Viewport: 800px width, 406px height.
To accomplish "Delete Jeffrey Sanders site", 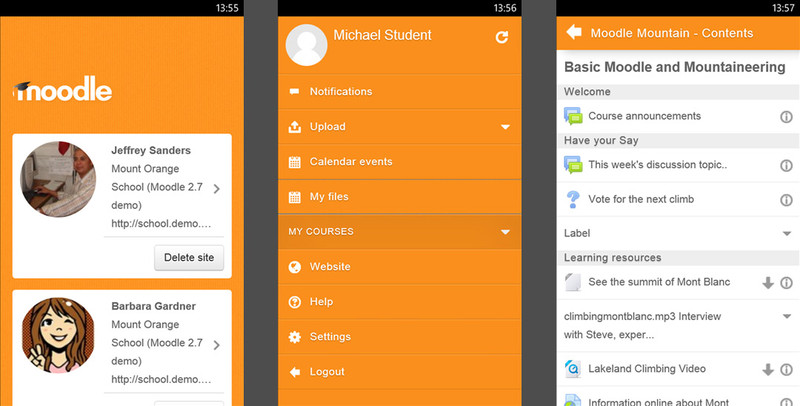I will click(x=189, y=258).
